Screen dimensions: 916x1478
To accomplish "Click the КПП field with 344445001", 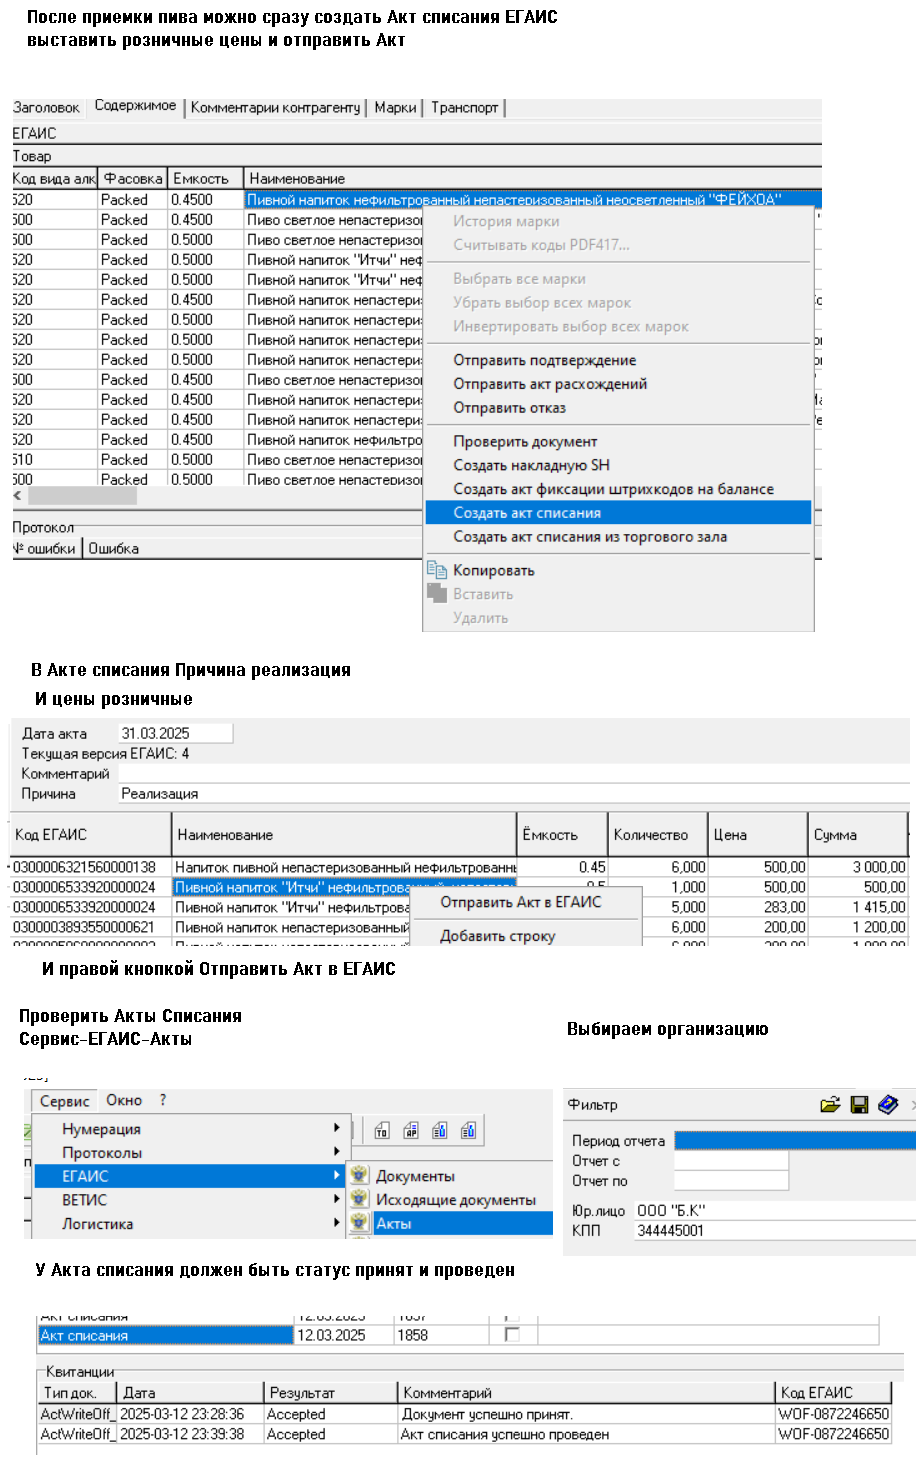I will [x=775, y=1230].
